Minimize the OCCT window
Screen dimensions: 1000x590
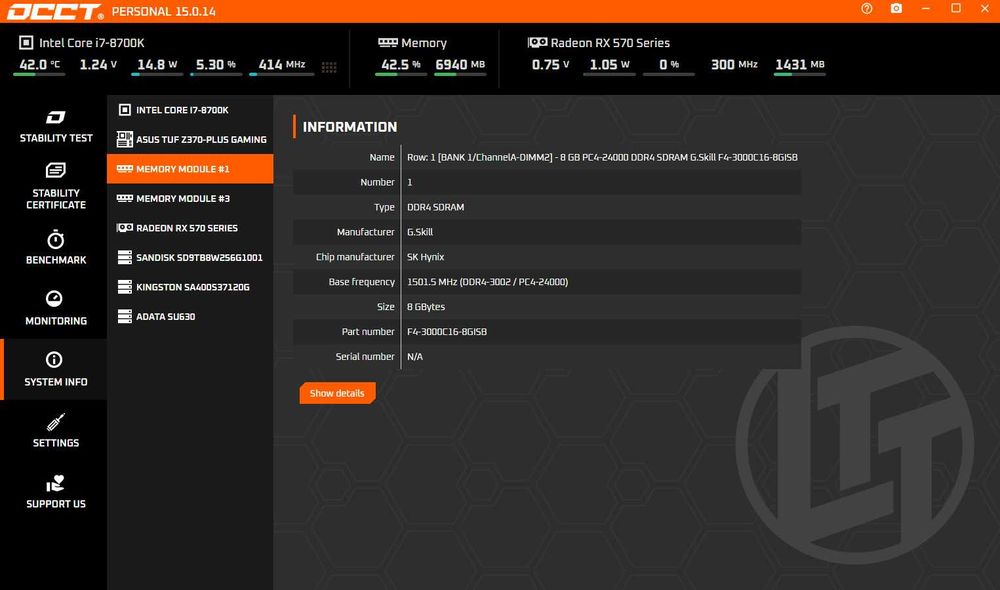pyautogui.click(x=925, y=8)
